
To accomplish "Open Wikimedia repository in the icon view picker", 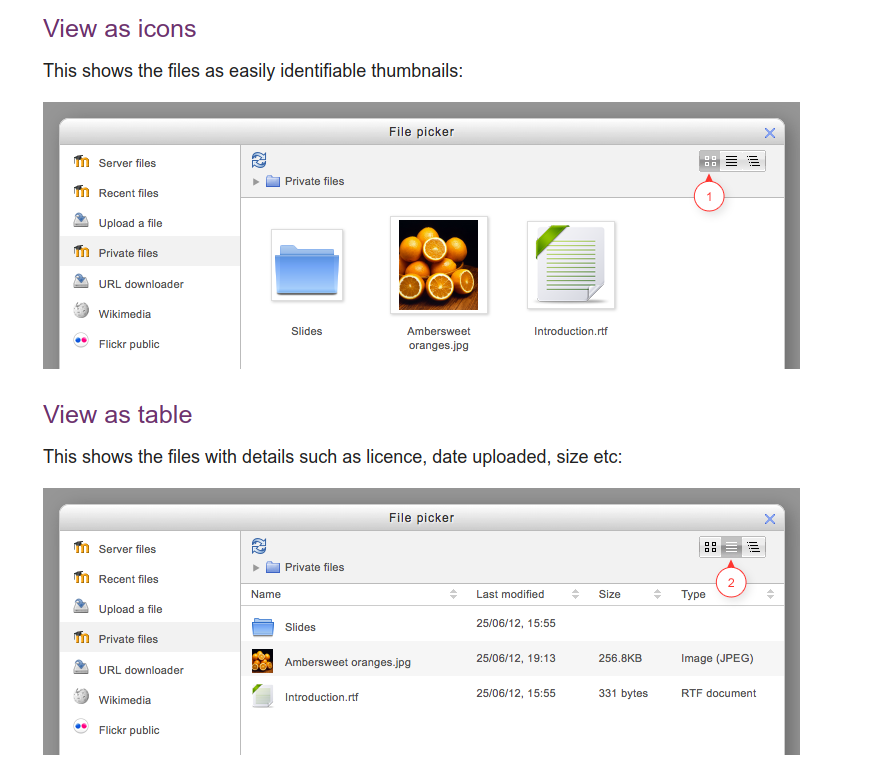I will point(125,314).
